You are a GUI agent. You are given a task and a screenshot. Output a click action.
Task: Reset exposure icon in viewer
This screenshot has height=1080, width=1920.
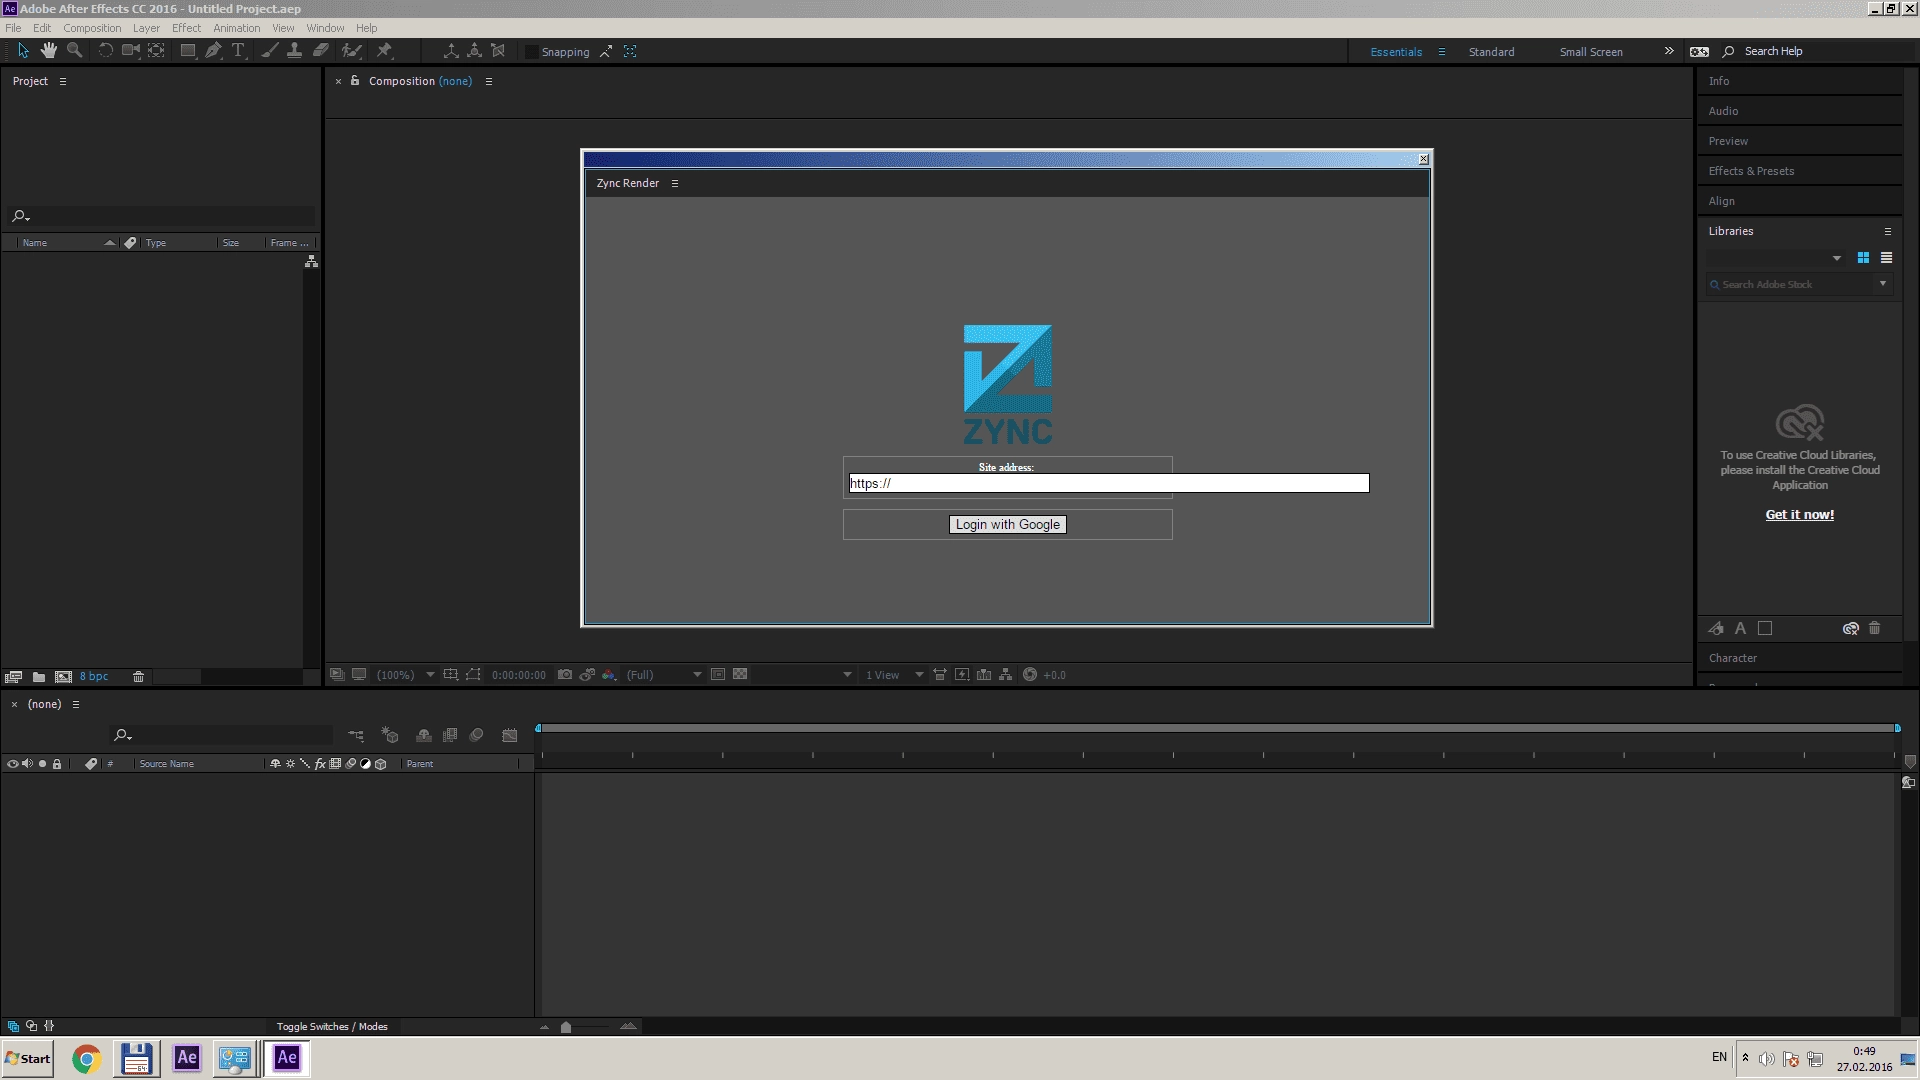[1029, 675]
